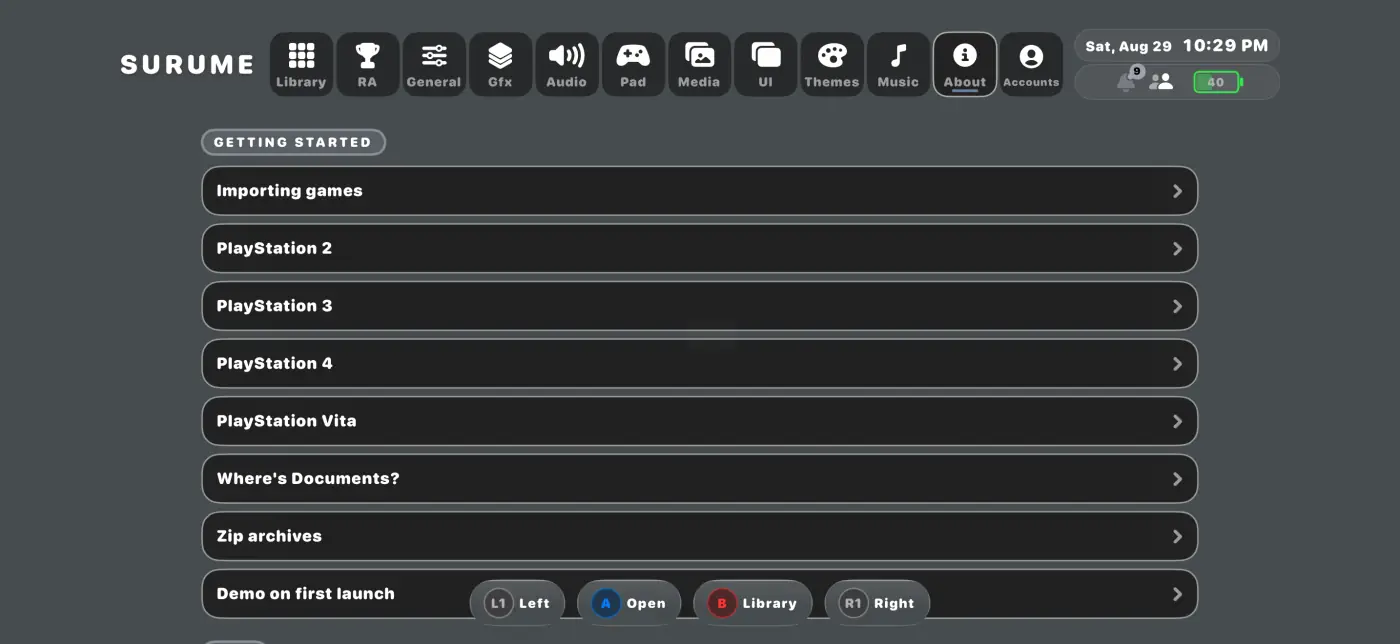Click the chevron on Importing games
This screenshot has height=644, width=1400.
pyautogui.click(x=1177, y=191)
